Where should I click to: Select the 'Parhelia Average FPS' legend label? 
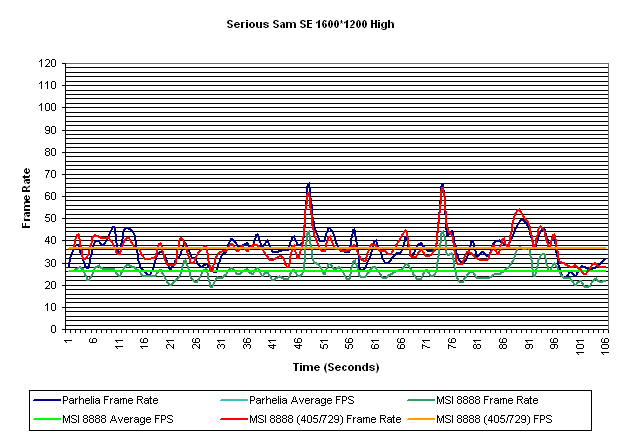click(303, 401)
